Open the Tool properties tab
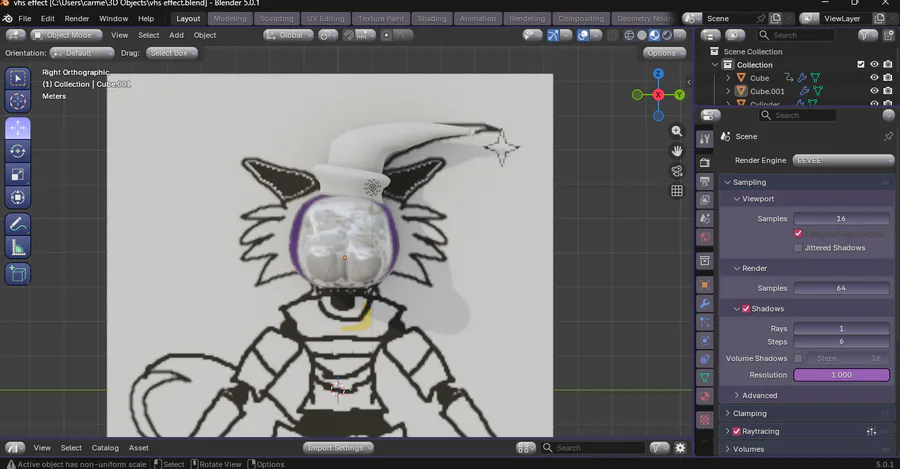The image size is (900, 469). (x=705, y=138)
